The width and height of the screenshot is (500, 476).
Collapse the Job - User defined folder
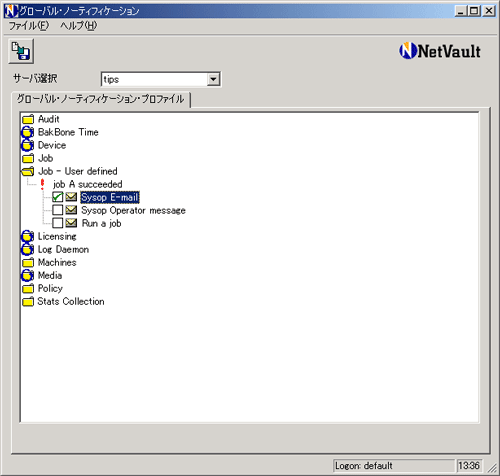[x=28, y=171]
